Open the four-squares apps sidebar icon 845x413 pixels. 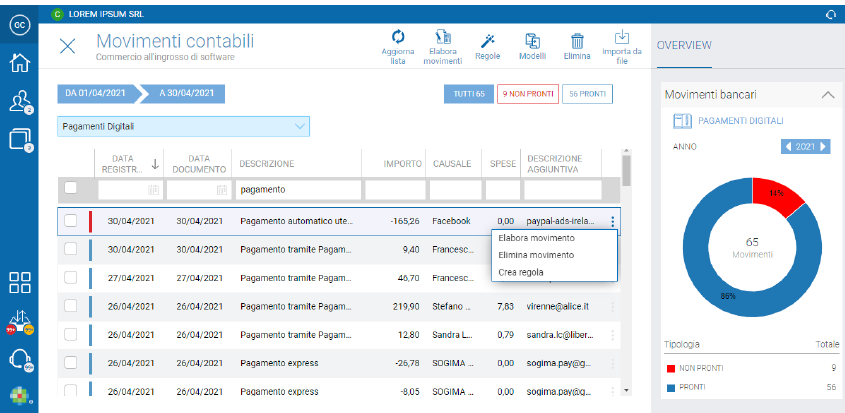tap(20, 282)
